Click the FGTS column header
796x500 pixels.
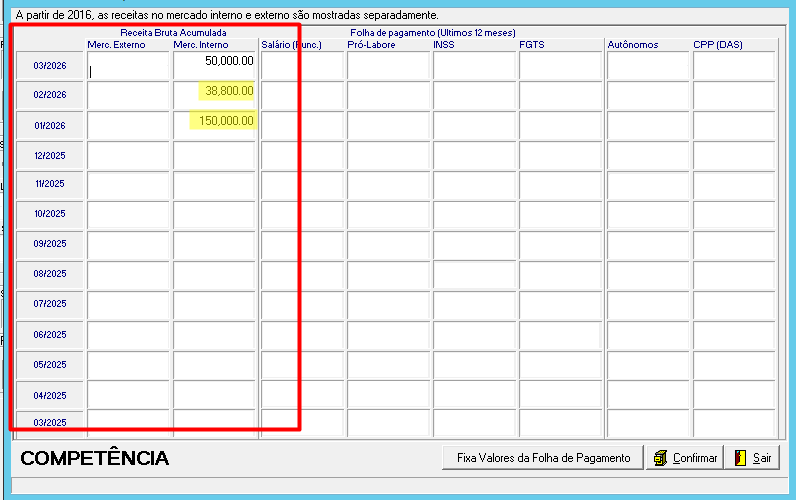[532, 45]
